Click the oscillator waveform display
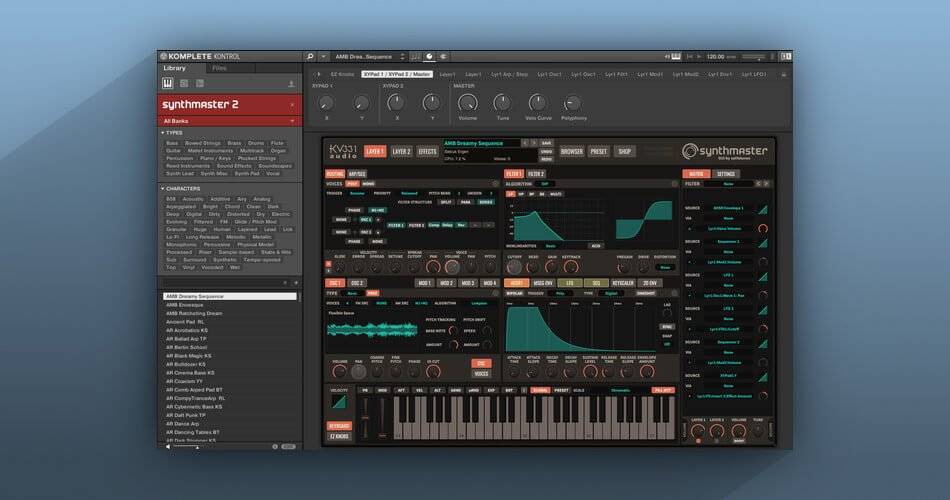 [372, 330]
